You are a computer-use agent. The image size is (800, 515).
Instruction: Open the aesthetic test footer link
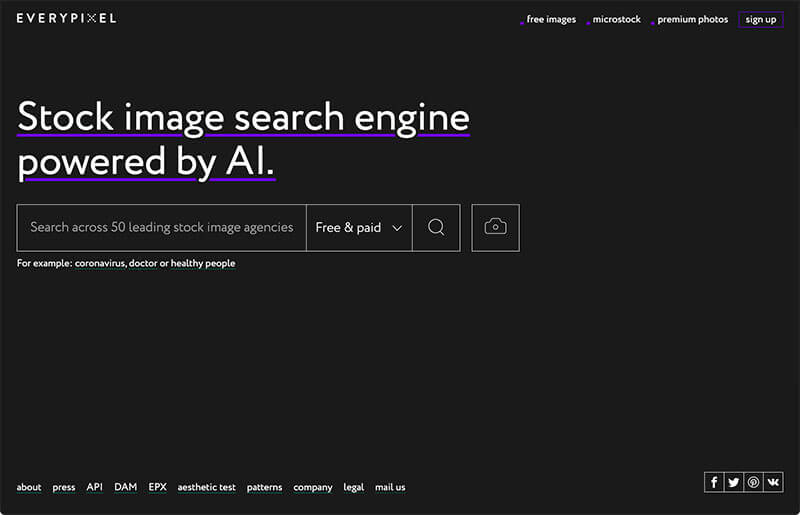tap(207, 487)
